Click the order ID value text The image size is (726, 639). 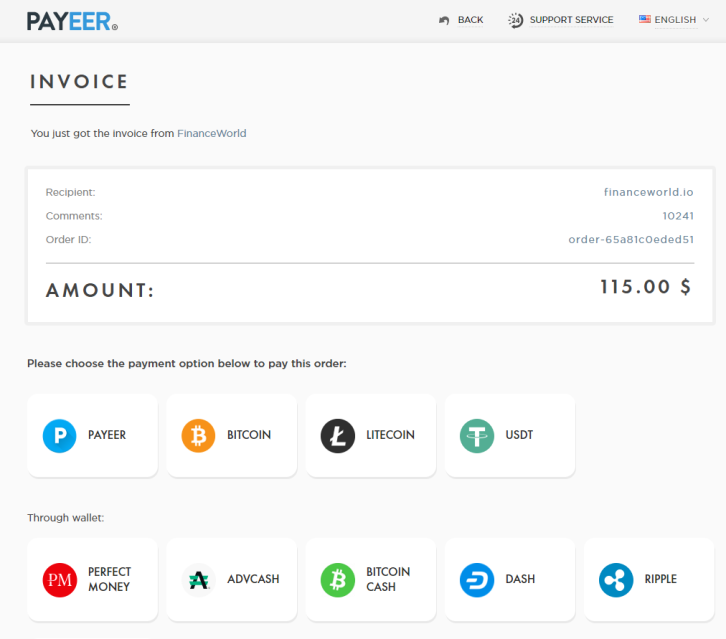[630, 240]
